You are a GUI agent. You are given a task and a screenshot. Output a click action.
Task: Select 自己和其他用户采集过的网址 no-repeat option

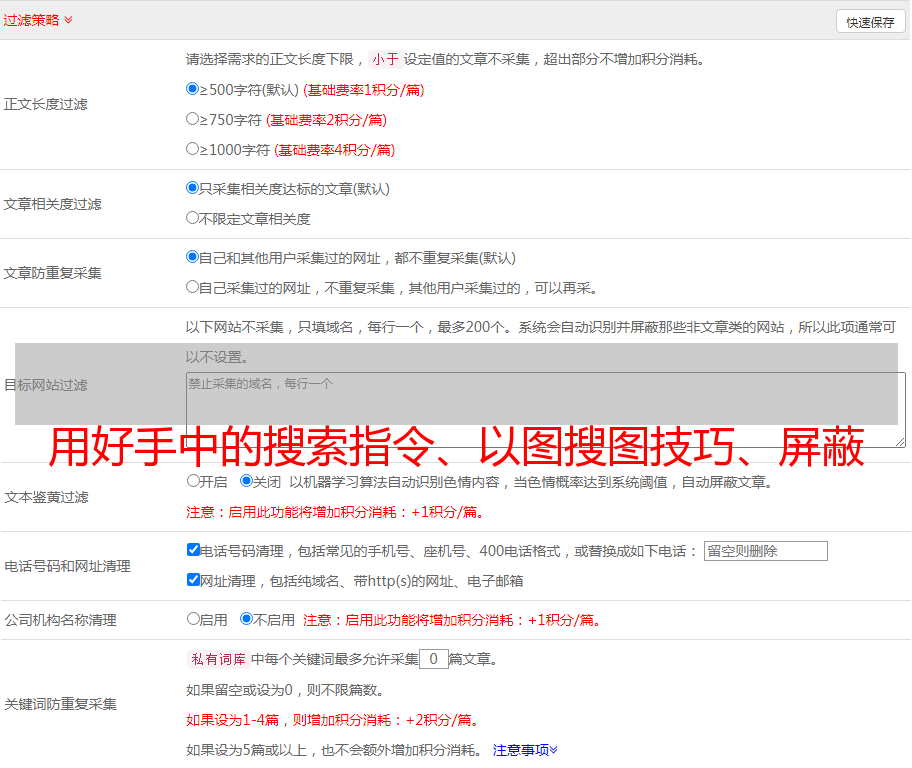tap(193, 257)
